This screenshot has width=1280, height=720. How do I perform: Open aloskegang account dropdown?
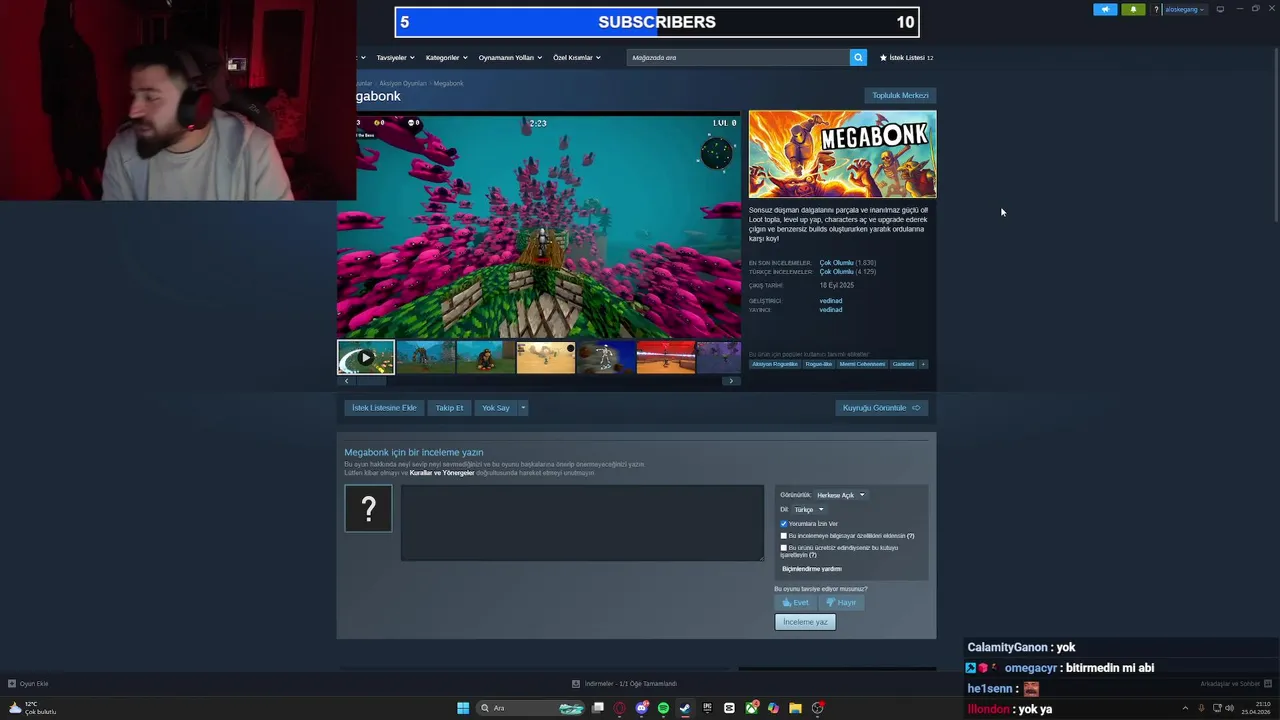[x=1185, y=9]
